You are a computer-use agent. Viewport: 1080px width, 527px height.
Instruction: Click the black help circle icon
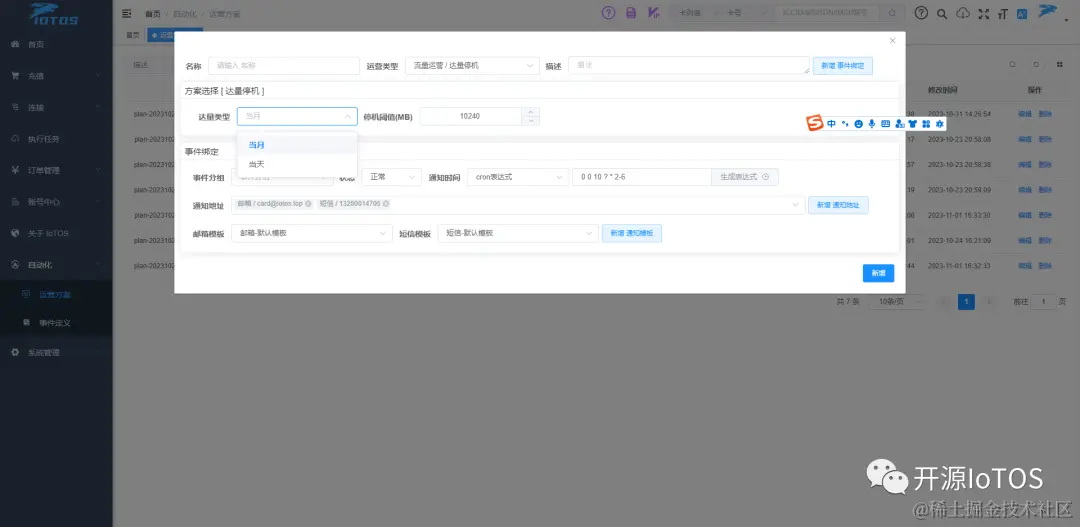[x=921, y=13]
